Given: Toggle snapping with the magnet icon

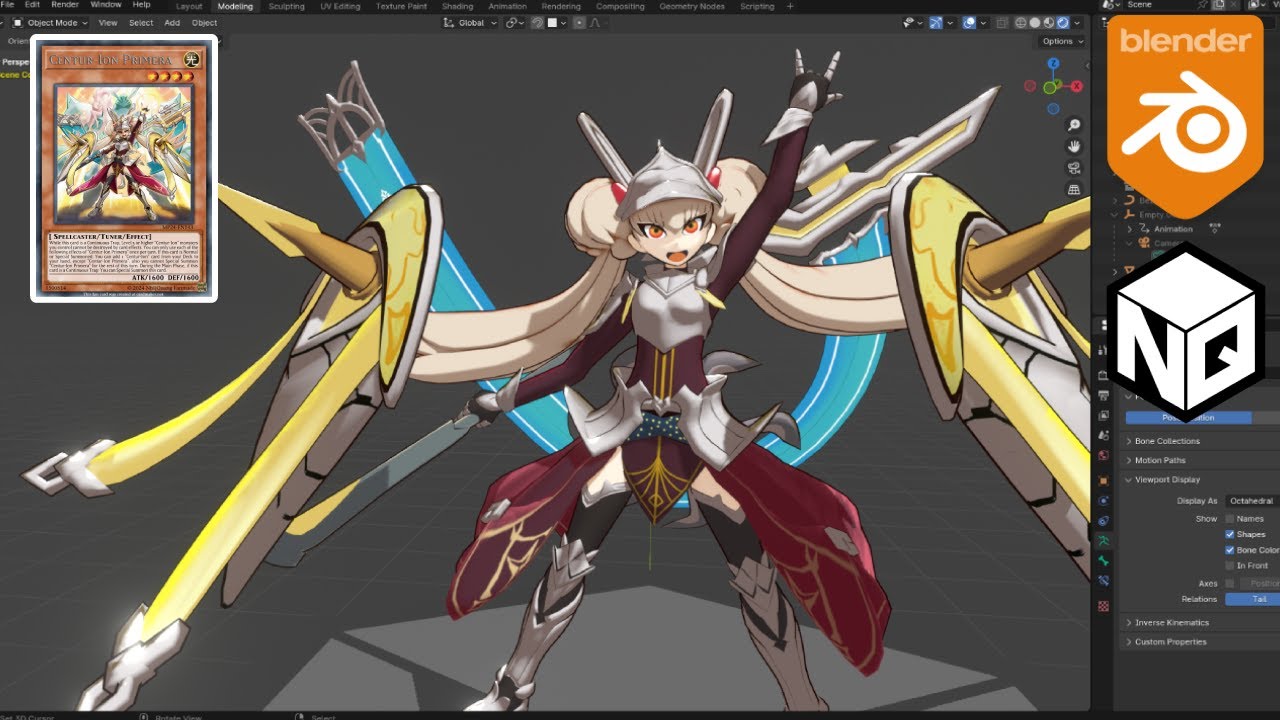Looking at the screenshot, I should (x=538, y=22).
